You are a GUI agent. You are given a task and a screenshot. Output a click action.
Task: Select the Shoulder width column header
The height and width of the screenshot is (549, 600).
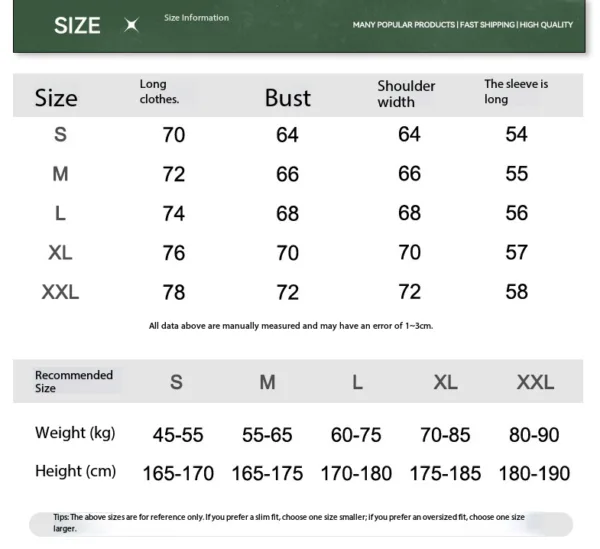pos(406,93)
